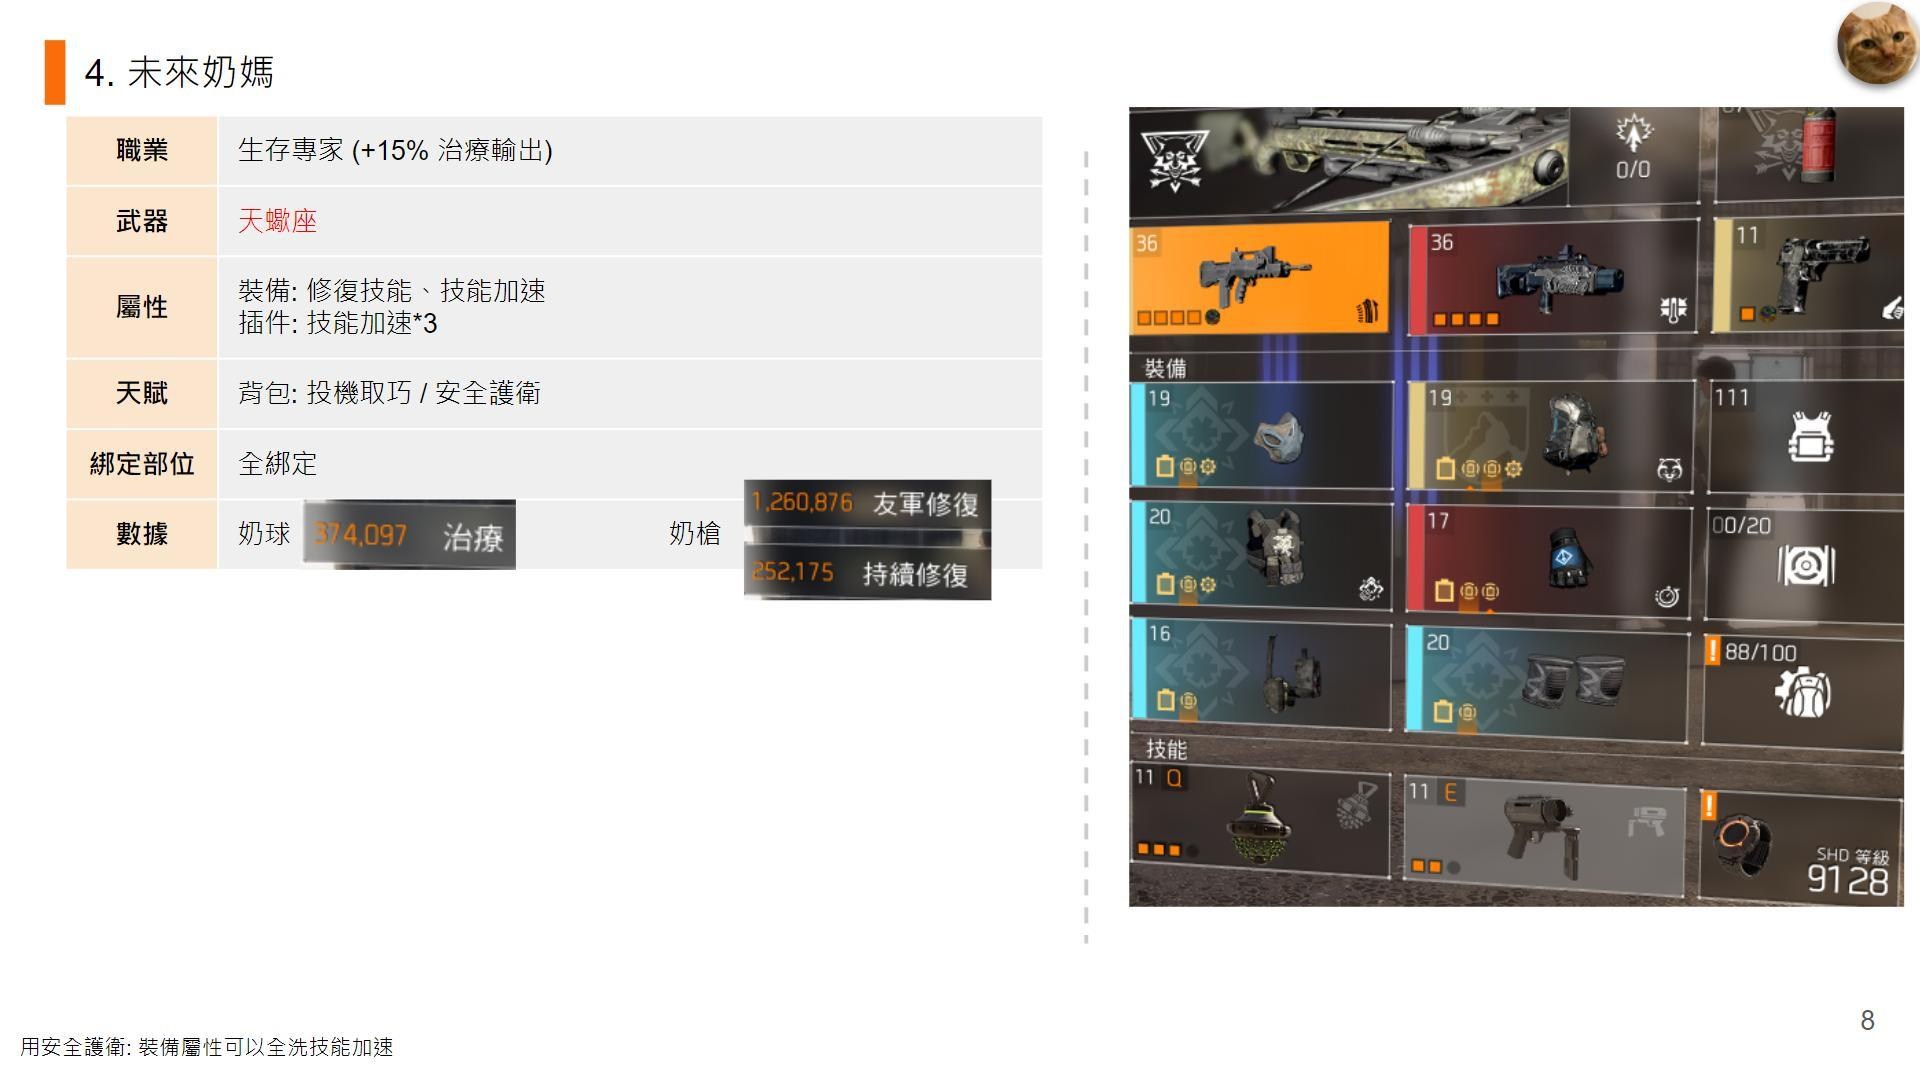Screen dimensions: 1920x1080
Task: Click the talent icon on the orange rifle slot
Action: coord(1369,311)
